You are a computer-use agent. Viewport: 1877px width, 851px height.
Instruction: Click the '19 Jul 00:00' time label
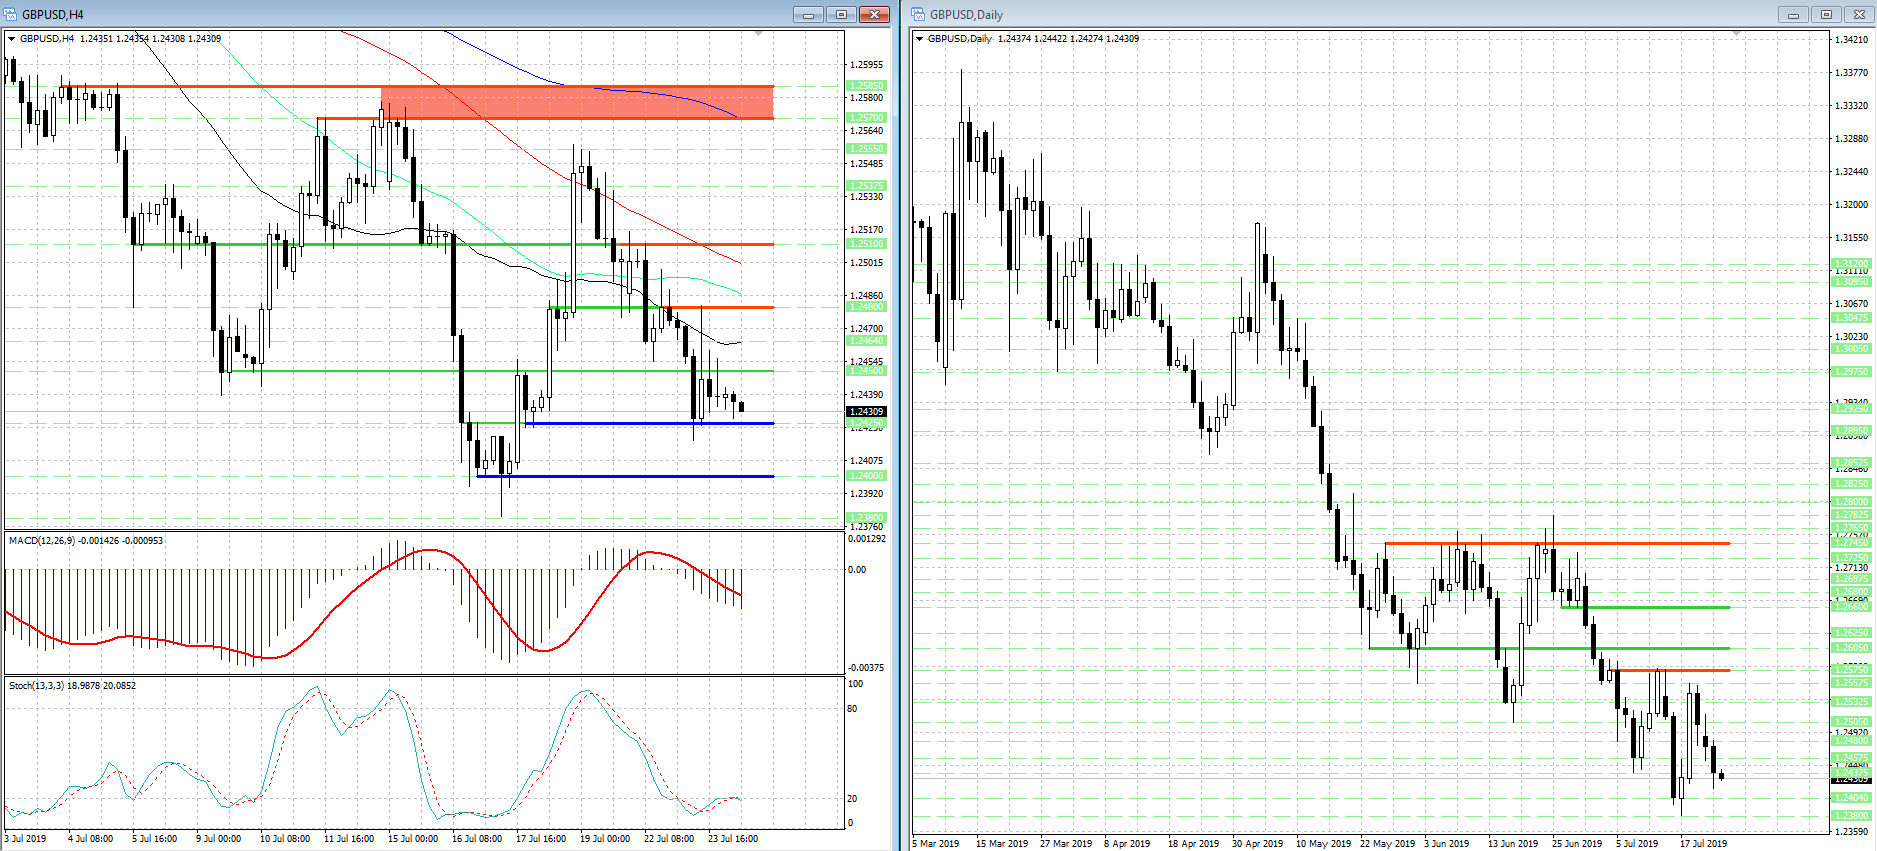tap(605, 839)
